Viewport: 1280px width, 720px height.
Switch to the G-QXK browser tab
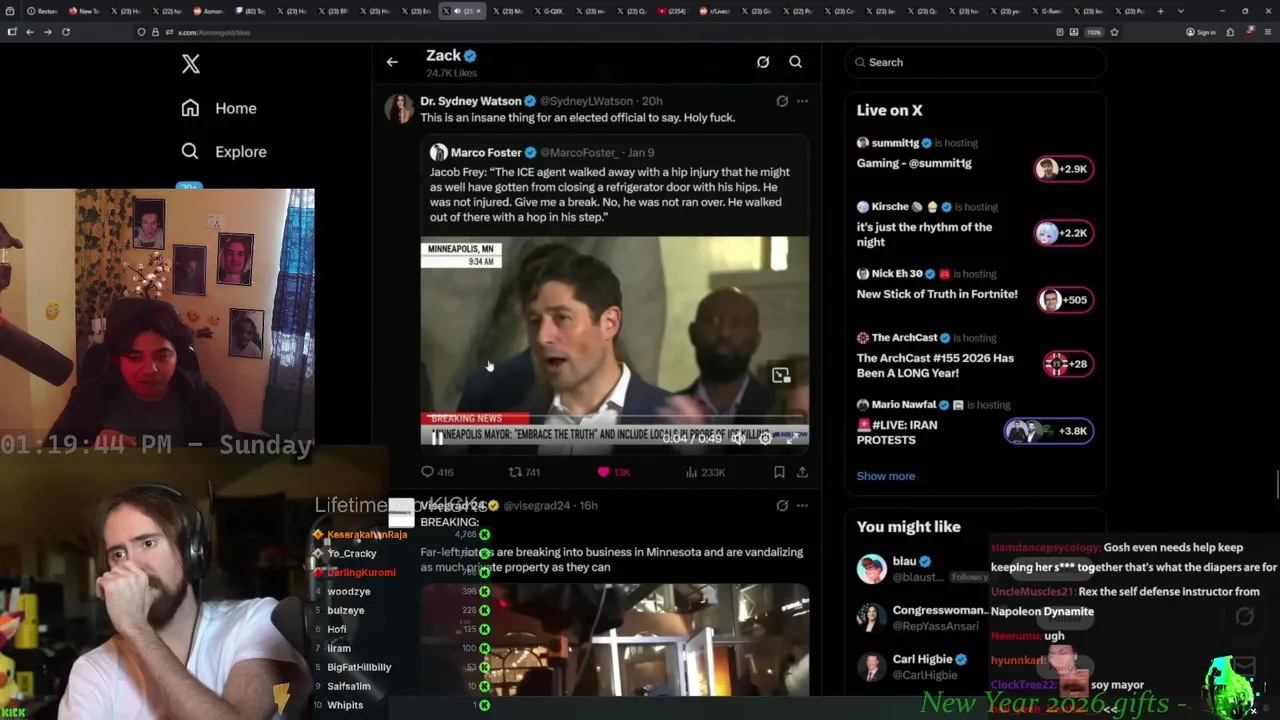click(x=550, y=11)
